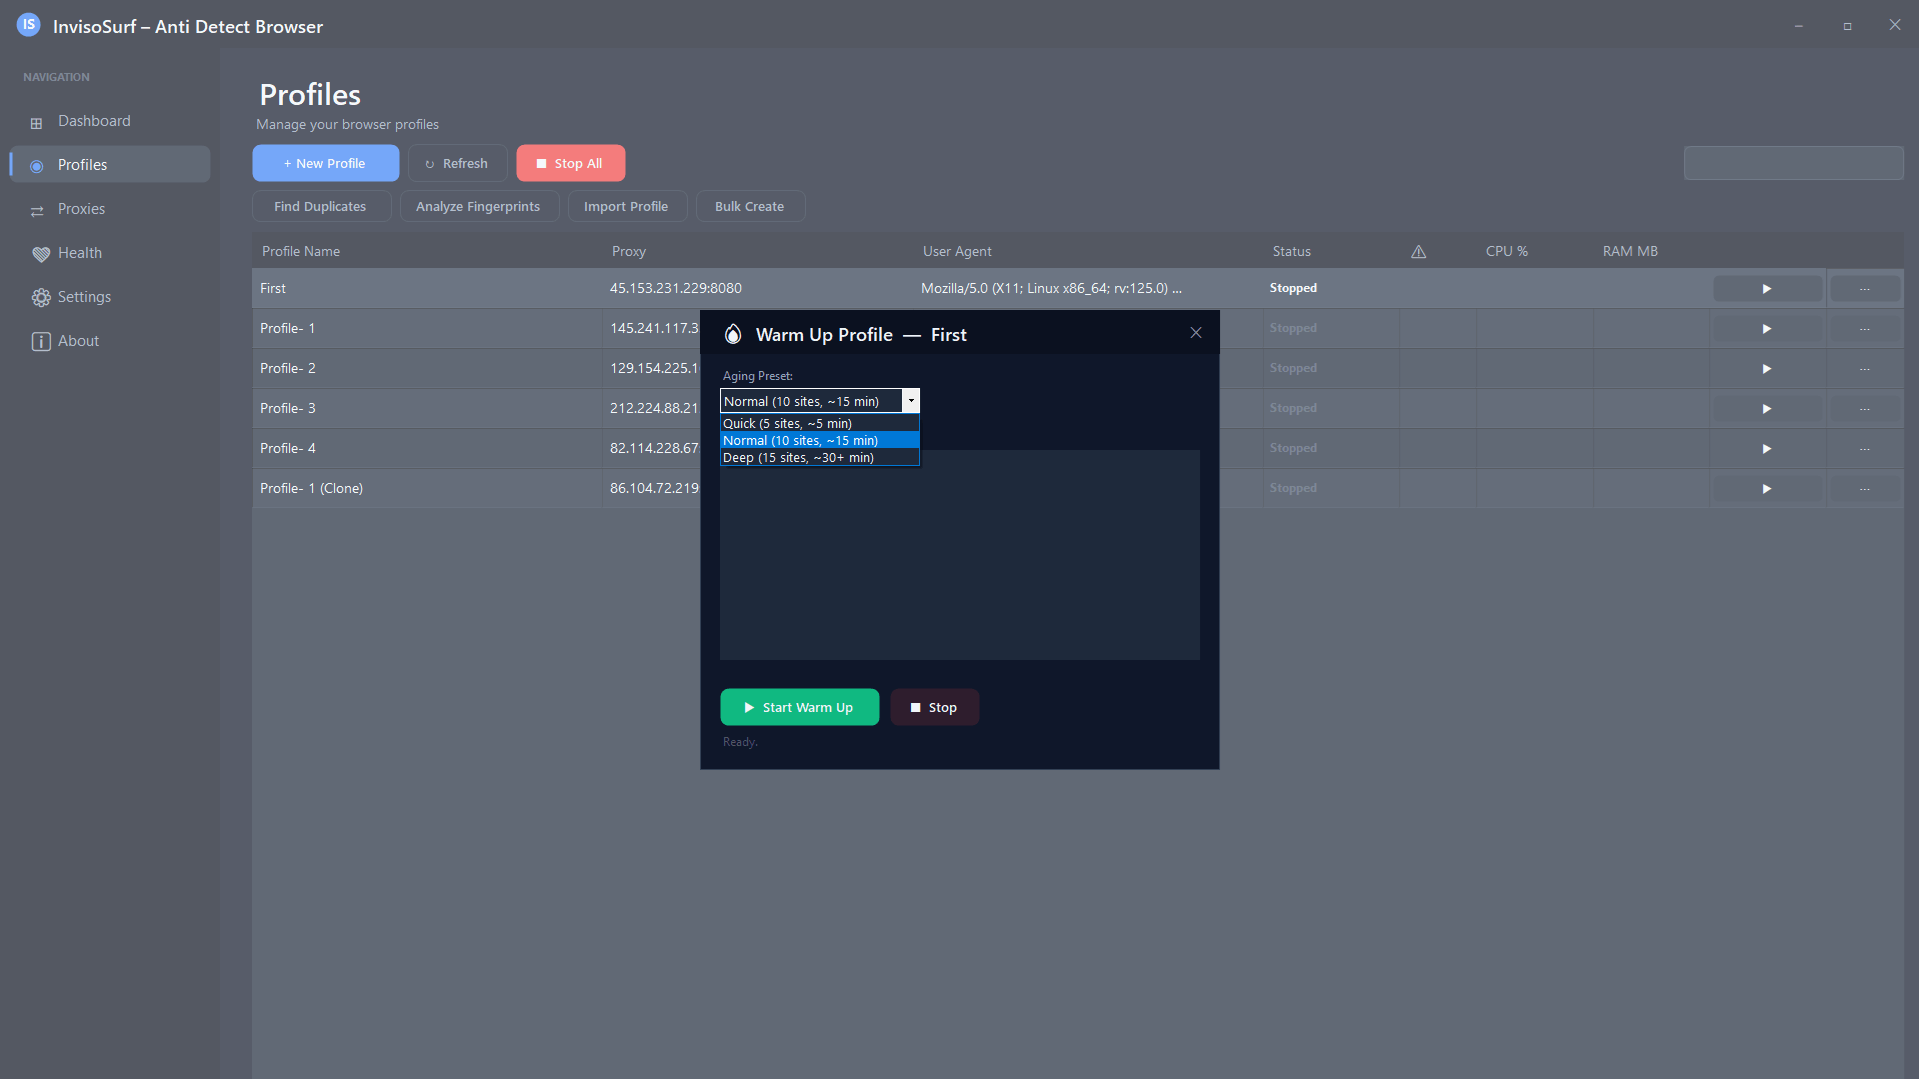This screenshot has width=1919, height=1079.
Task: Open more options for Profile- 1
Action: [1865, 329]
